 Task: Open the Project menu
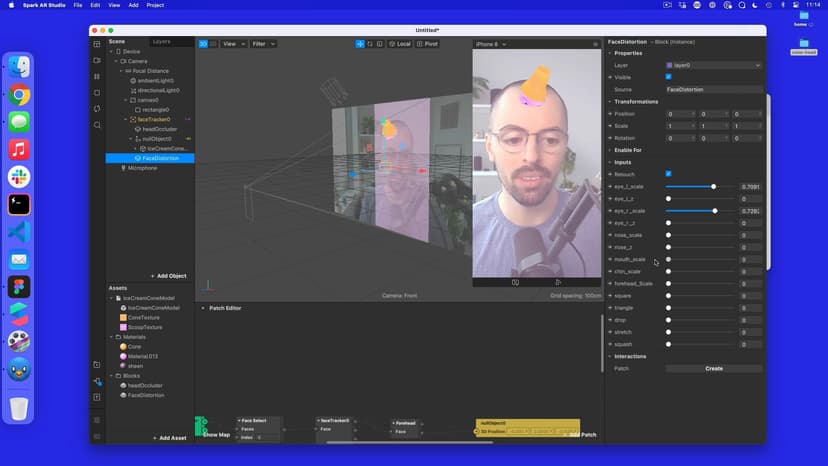click(155, 5)
